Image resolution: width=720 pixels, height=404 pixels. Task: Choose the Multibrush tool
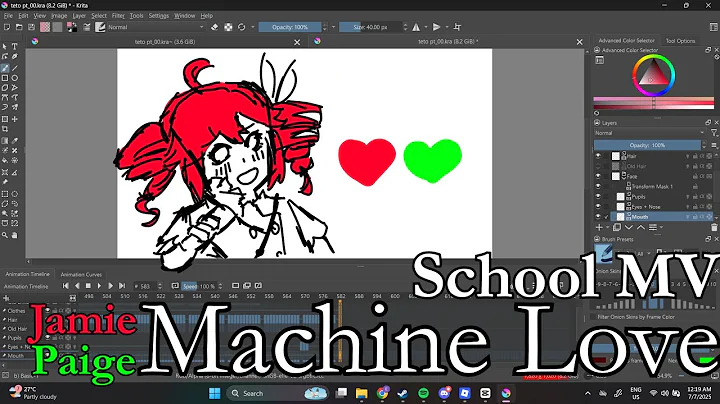click(15, 107)
